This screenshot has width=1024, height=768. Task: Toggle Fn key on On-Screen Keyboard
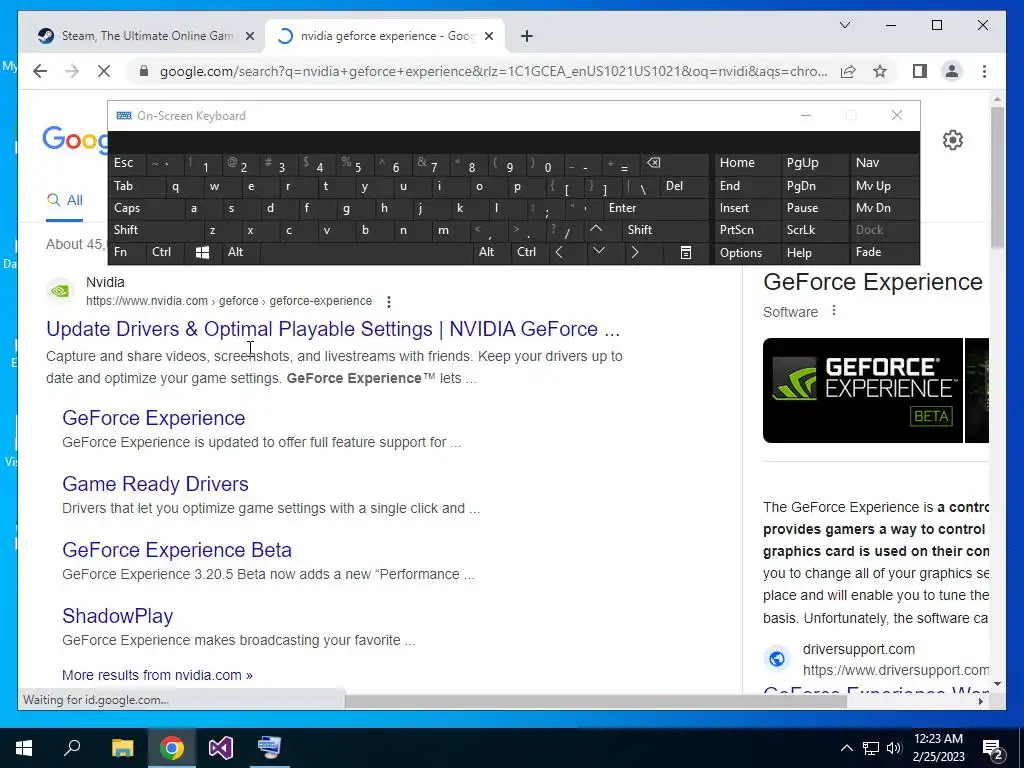[127, 252]
